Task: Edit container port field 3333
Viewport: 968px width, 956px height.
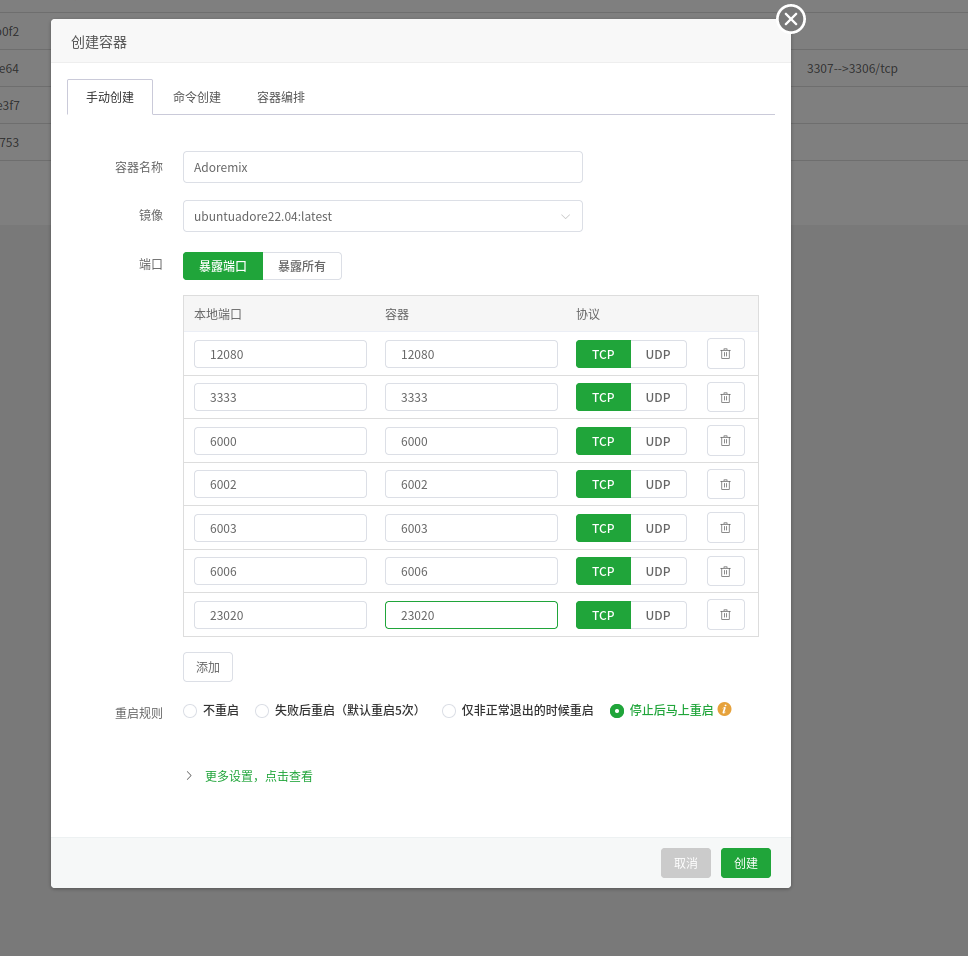Action: pyautogui.click(x=471, y=397)
